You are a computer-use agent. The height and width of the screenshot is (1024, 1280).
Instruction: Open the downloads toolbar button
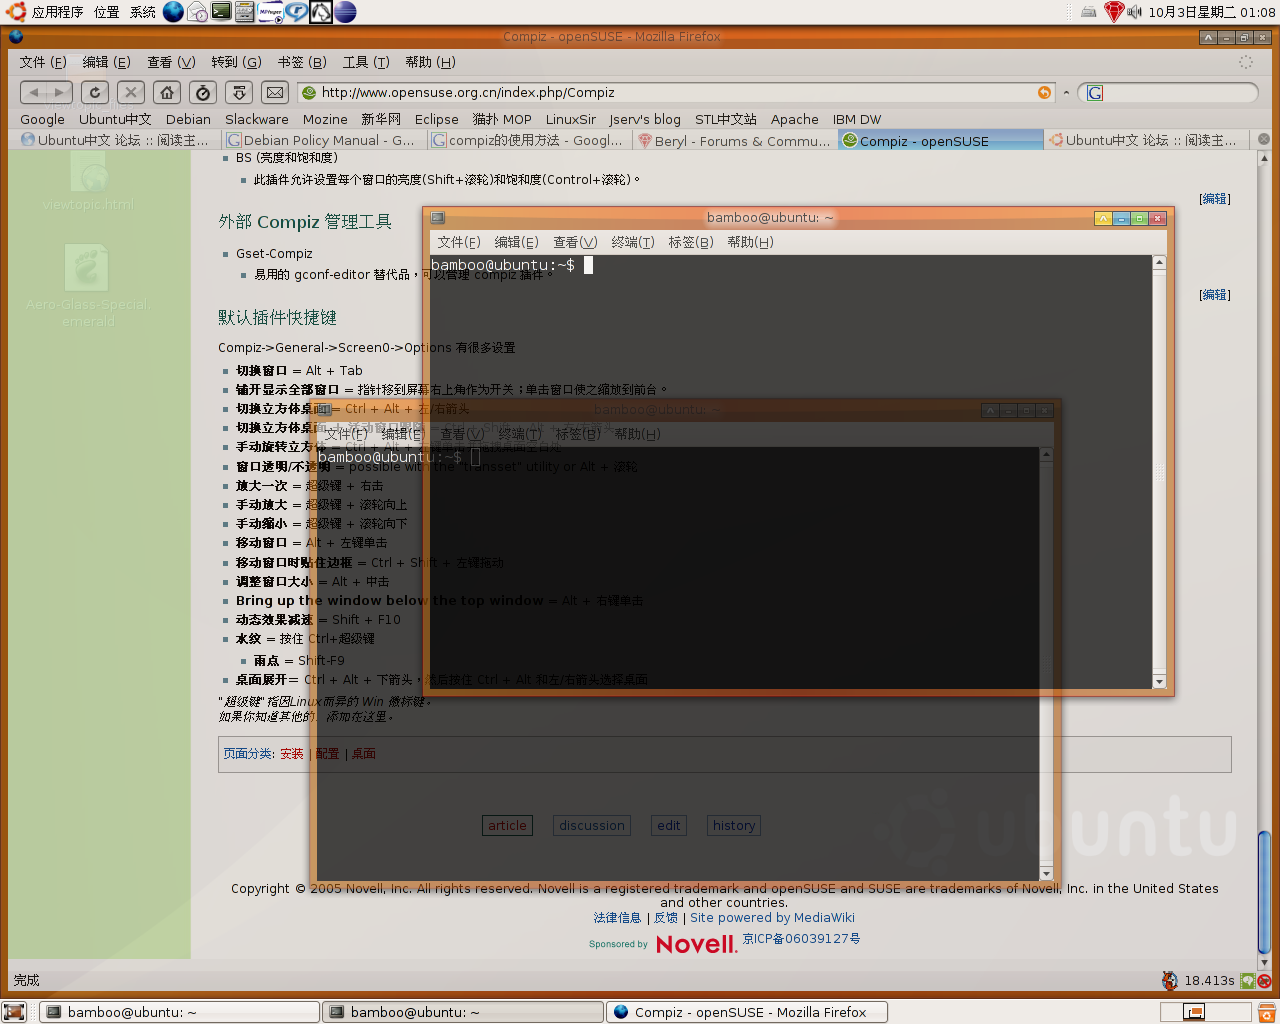tap(239, 93)
